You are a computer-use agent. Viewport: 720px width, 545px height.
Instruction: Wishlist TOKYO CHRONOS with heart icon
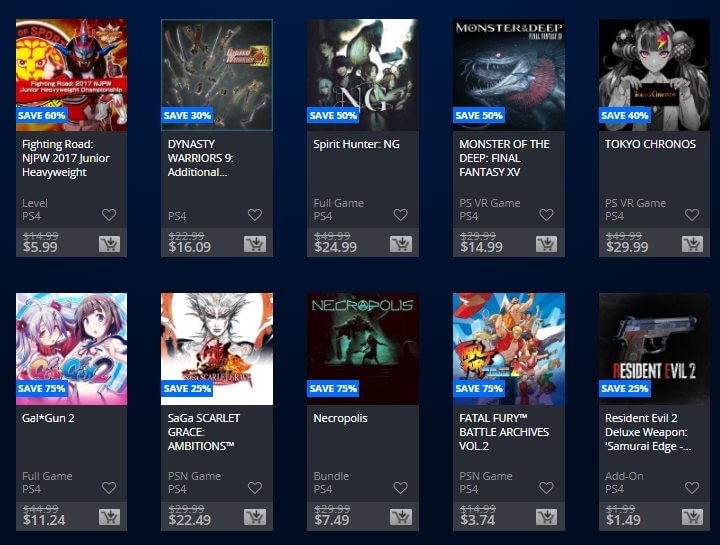(x=692, y=214)
